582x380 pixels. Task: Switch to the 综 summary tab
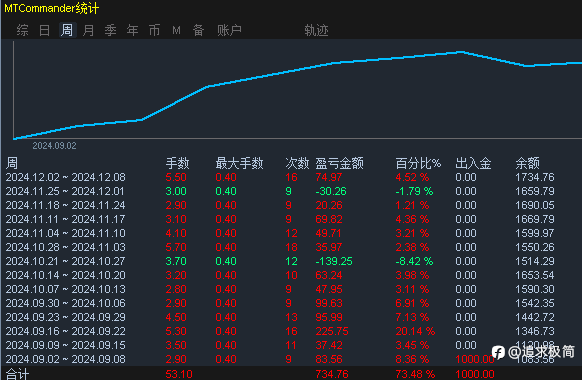22,30
